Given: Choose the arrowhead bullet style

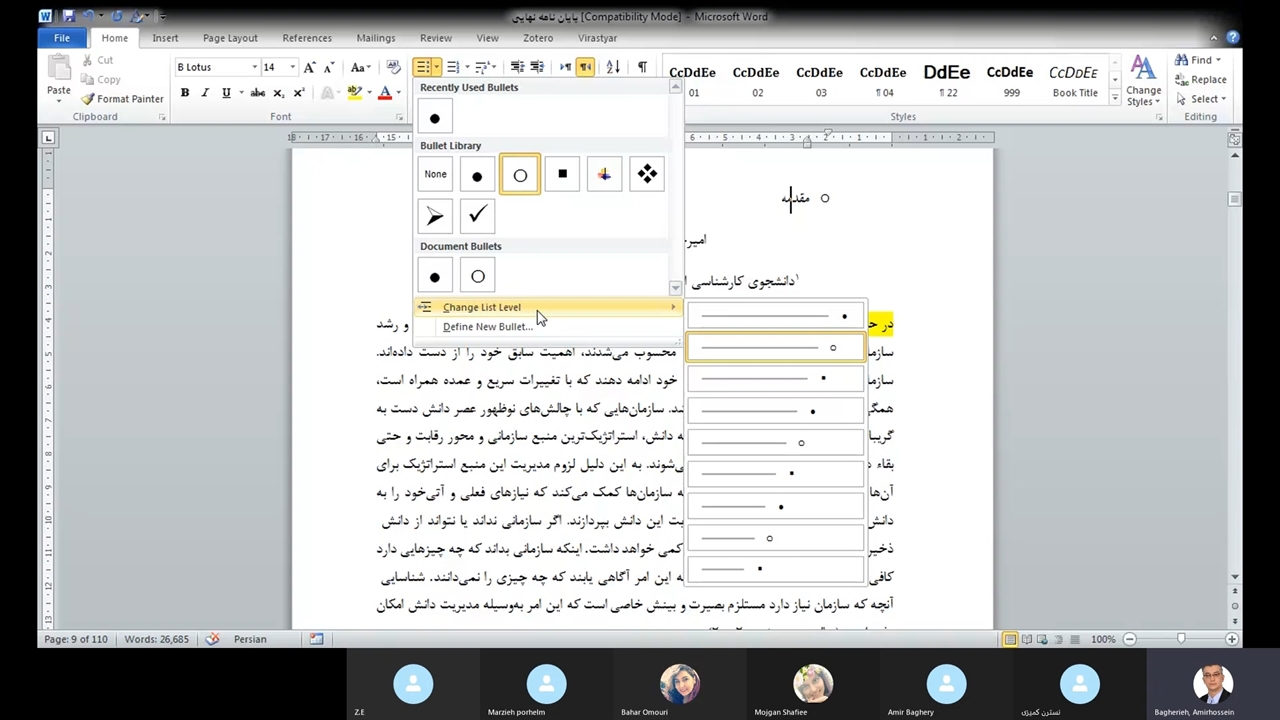Looking at the screenshot, I should [x=435, y=215].
